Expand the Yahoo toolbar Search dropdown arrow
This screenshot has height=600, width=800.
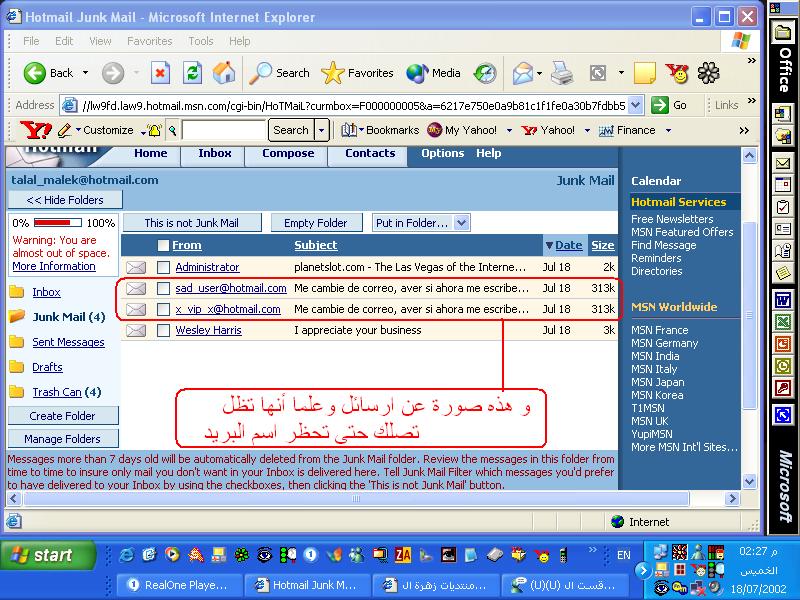coord(321,130)
